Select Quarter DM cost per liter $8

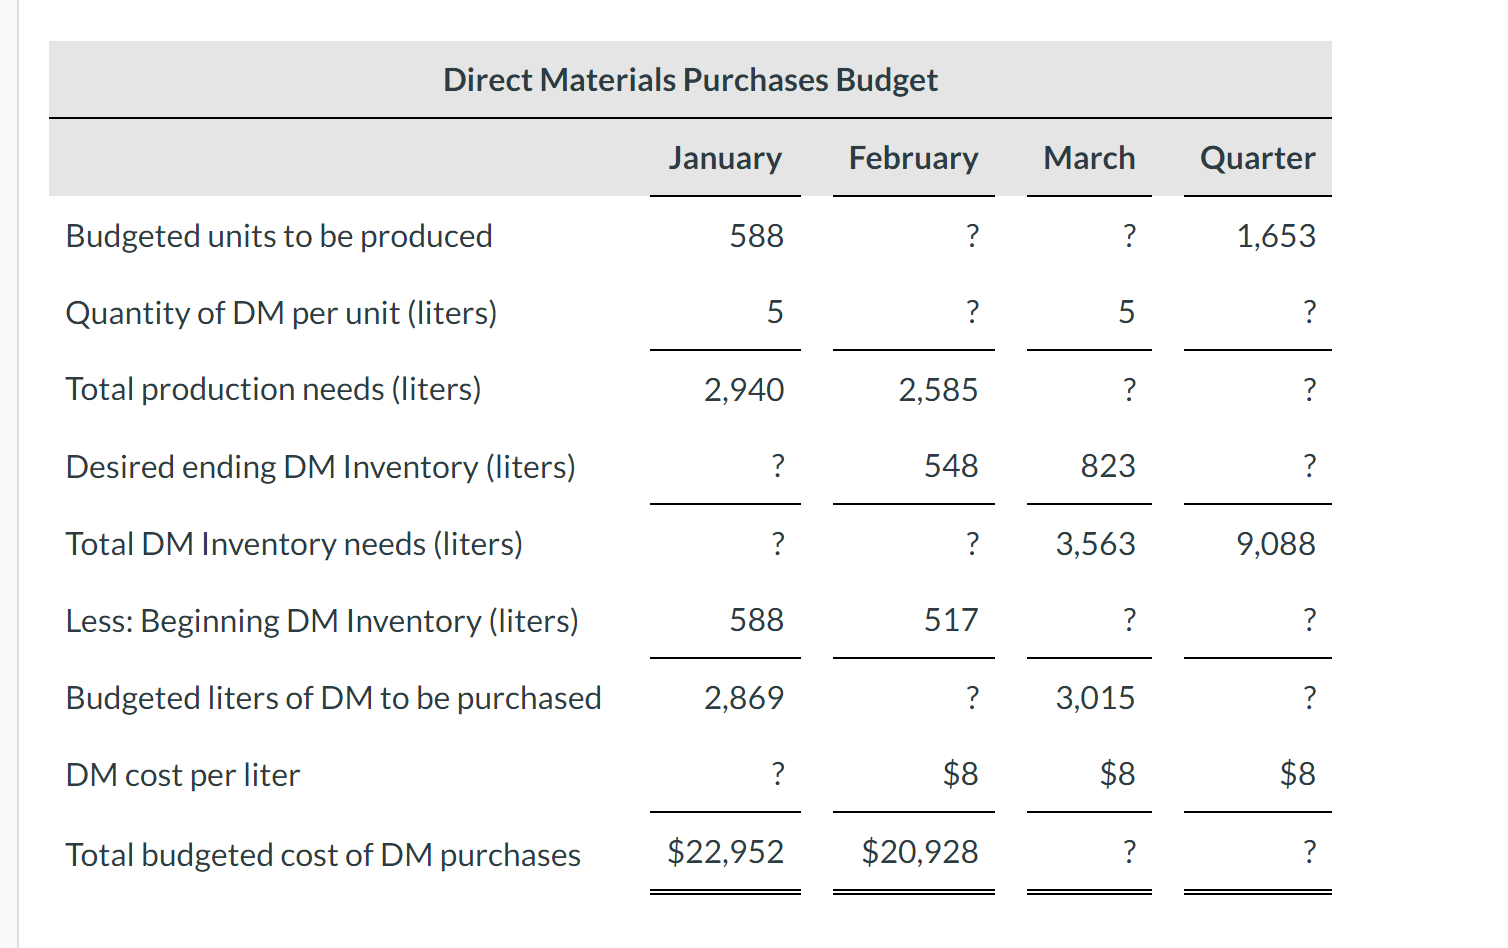[1298, 774]
